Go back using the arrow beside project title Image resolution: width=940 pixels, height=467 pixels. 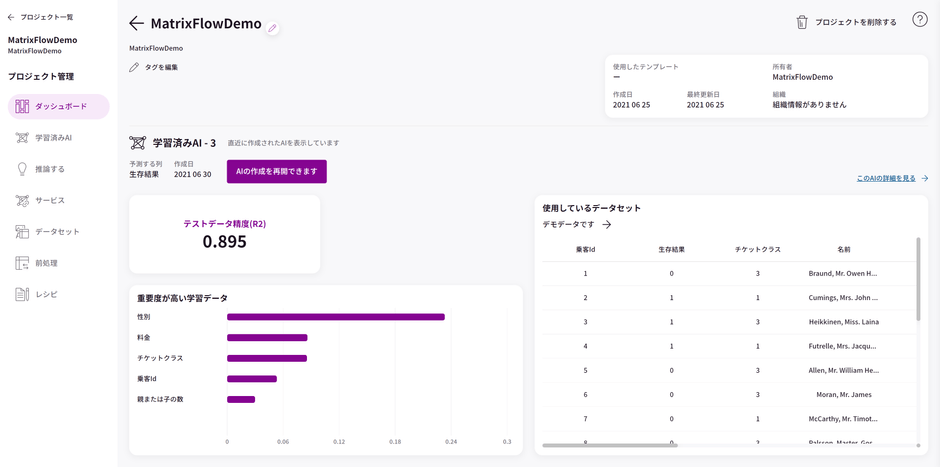pyautogui.click(x=137, y=23)
